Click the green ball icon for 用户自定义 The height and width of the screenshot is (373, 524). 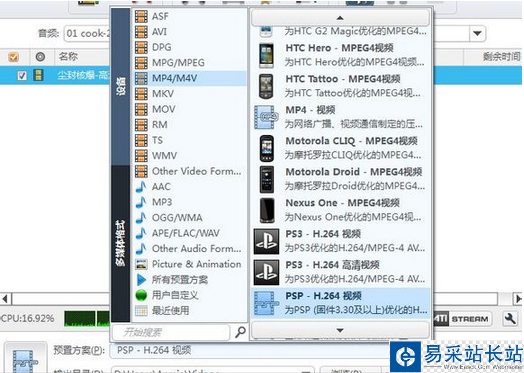pyautogui.click(x=141, y=295)
